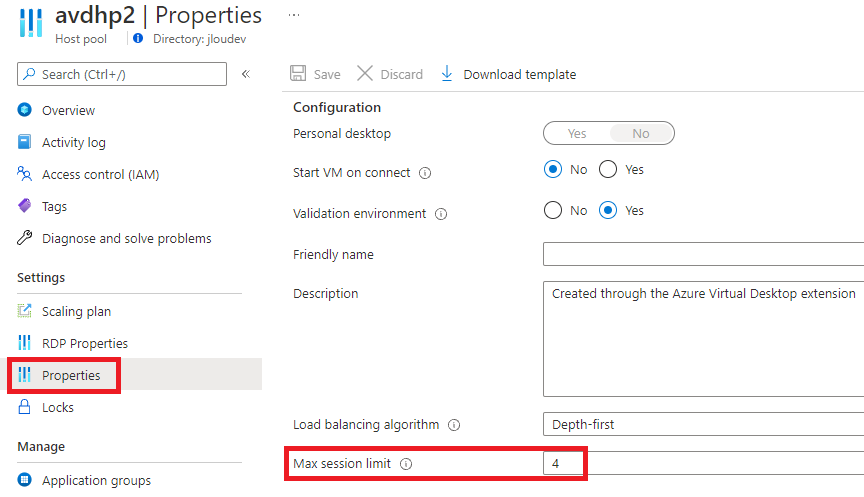
Task: Select Yes for Start VM on connect
Action: 608,169
